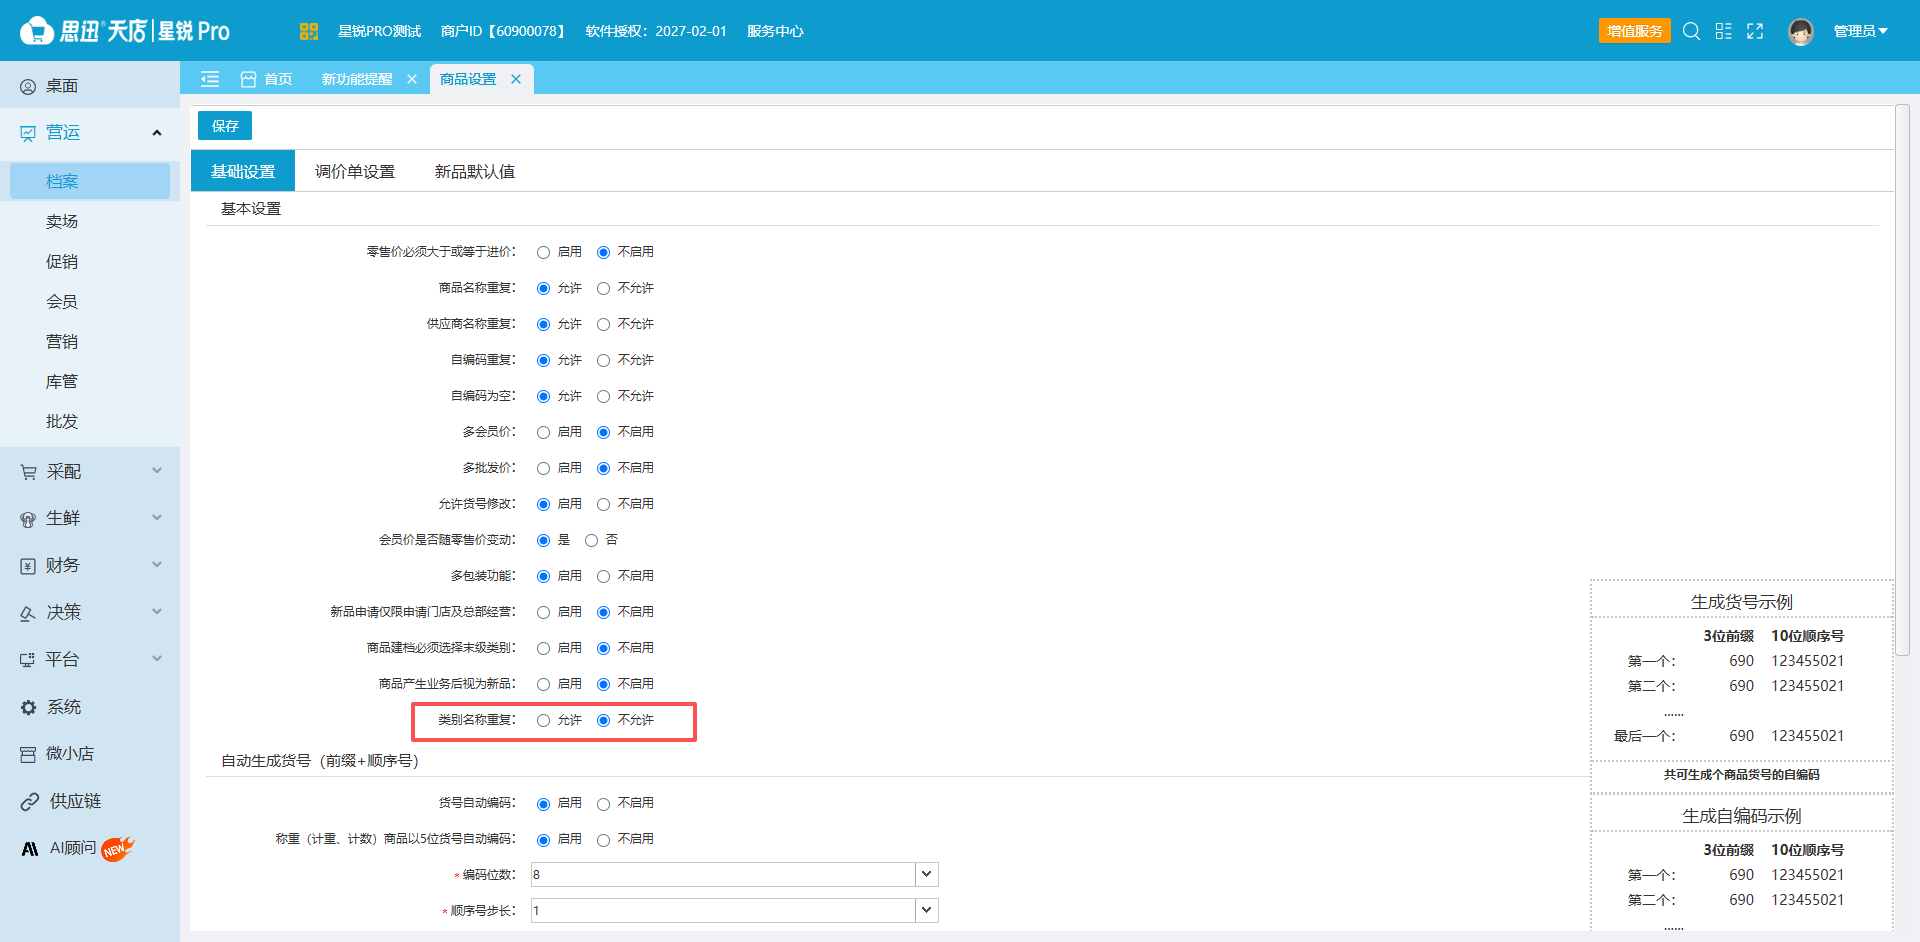Click 星锐PRO测试 in header
The image size is (1920, 942).
pyautogui.click(x=379, y=31)
